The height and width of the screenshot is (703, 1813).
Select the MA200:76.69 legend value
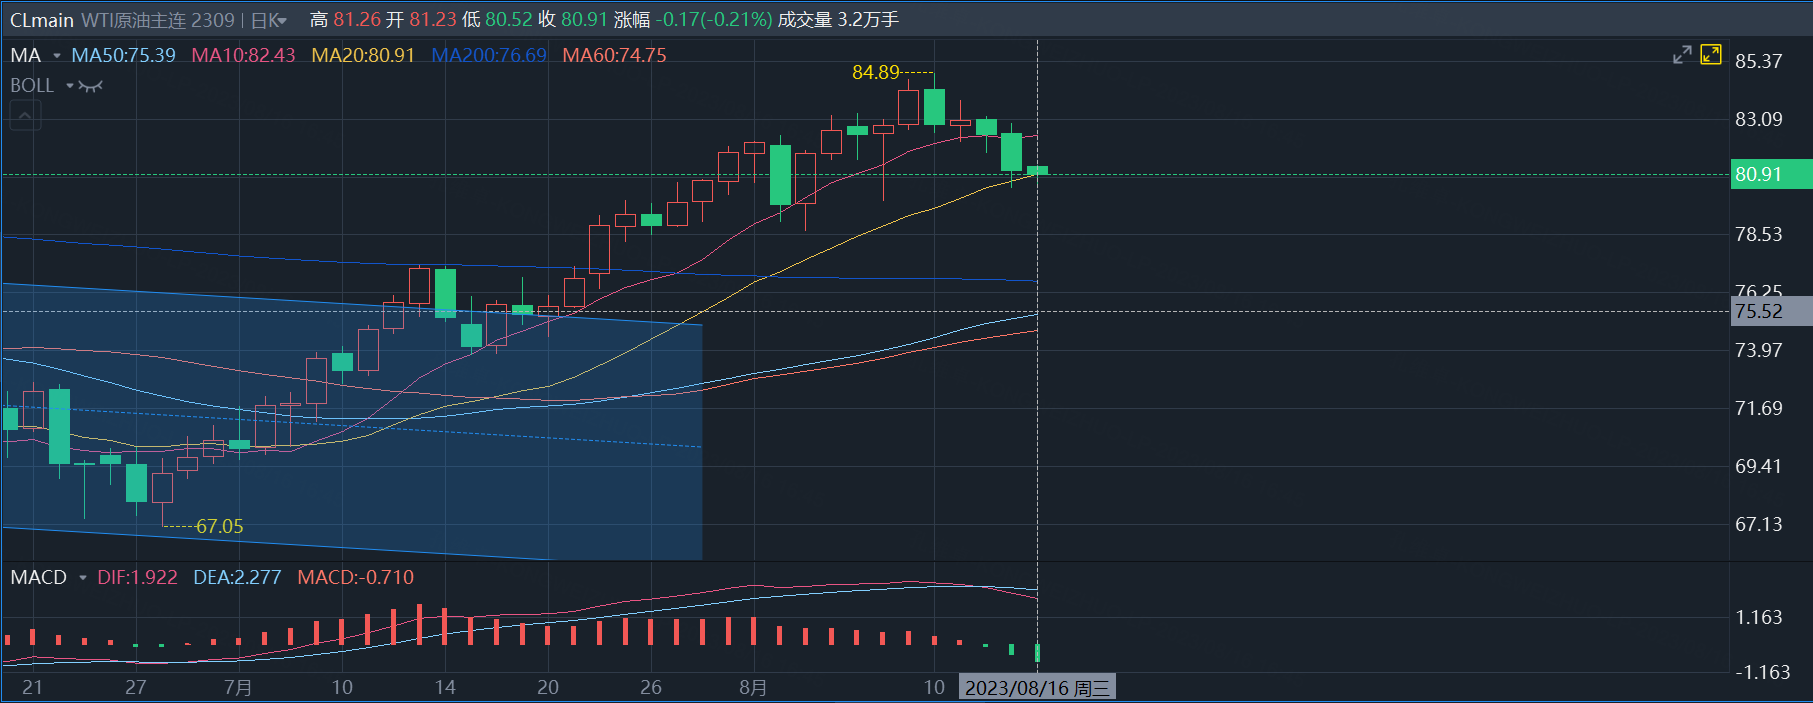489,56
